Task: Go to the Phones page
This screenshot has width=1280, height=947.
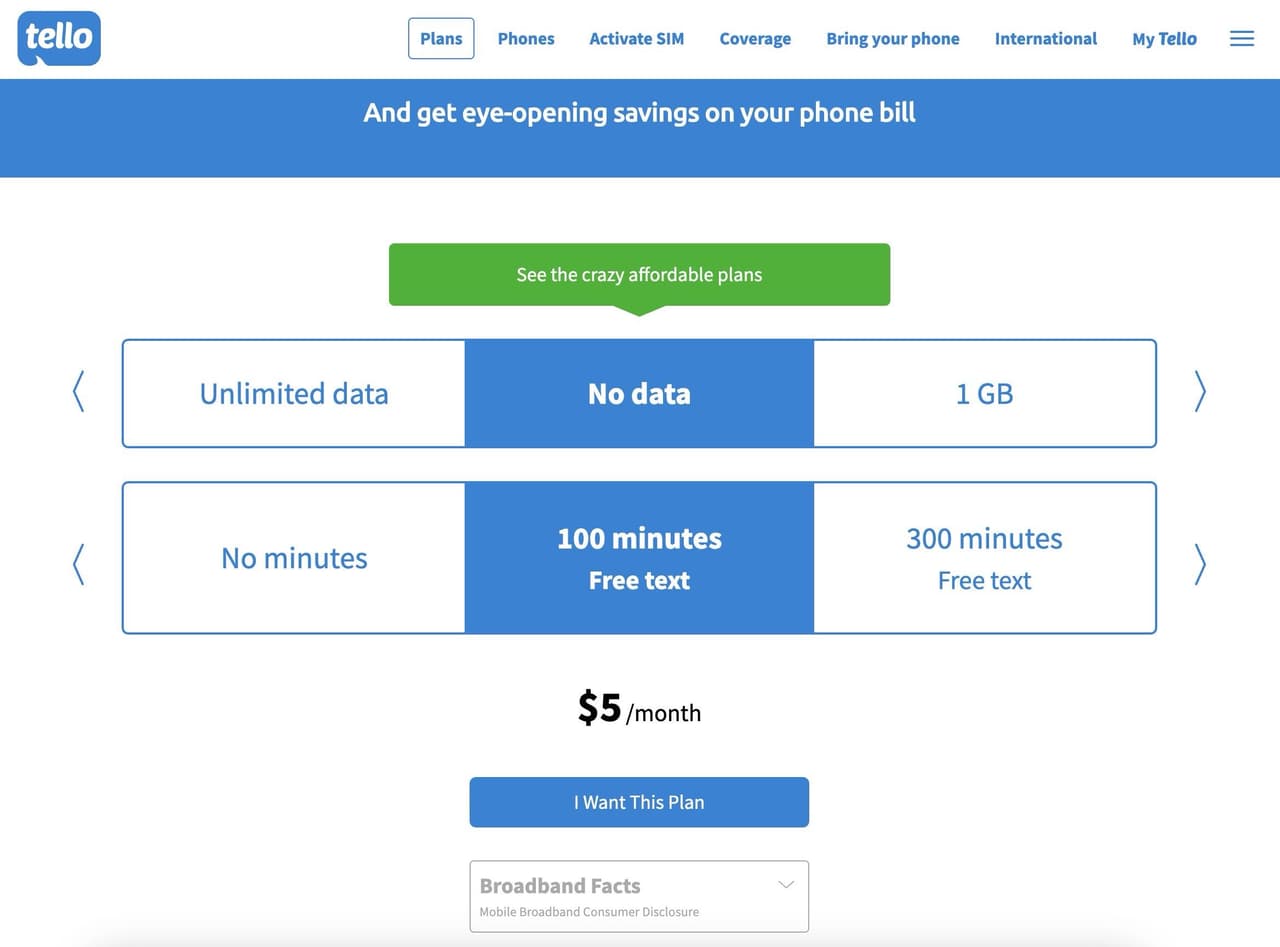Action: point(526,39)
